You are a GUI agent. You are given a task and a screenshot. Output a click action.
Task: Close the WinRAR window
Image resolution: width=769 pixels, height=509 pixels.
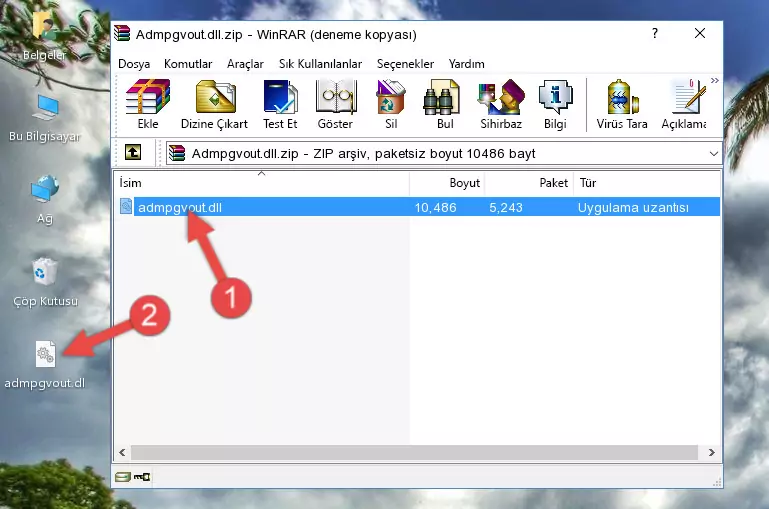(x=700, y=33)
